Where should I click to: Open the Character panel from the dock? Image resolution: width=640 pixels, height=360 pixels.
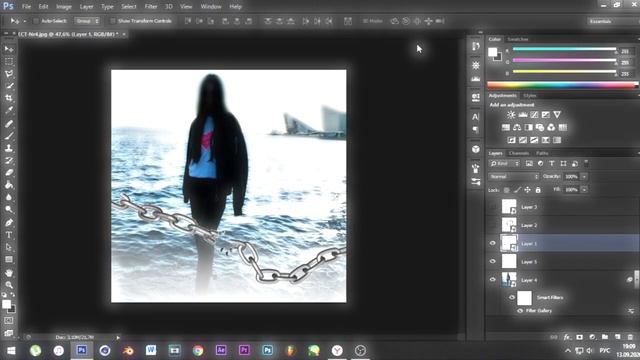tap(476, 117)
